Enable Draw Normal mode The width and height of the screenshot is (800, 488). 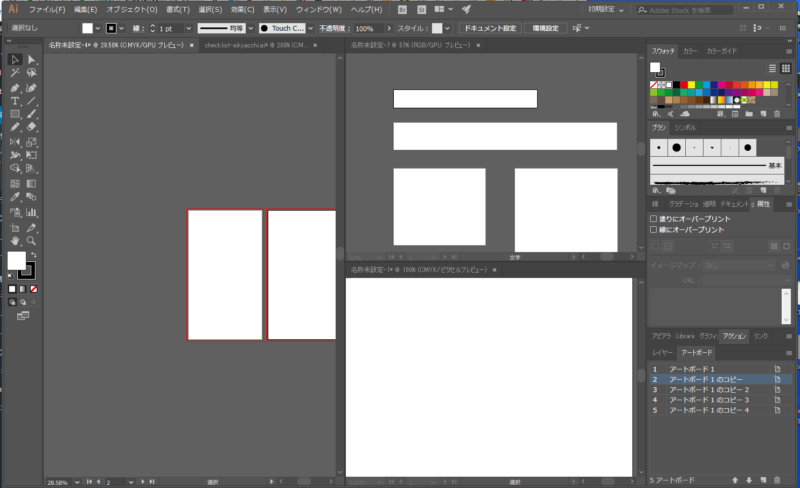[12, 302]
